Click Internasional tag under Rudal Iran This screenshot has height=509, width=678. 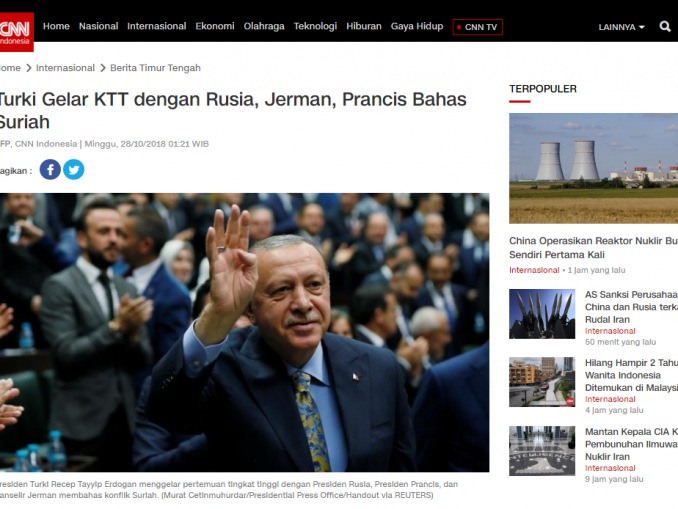(x=610, y=331)
